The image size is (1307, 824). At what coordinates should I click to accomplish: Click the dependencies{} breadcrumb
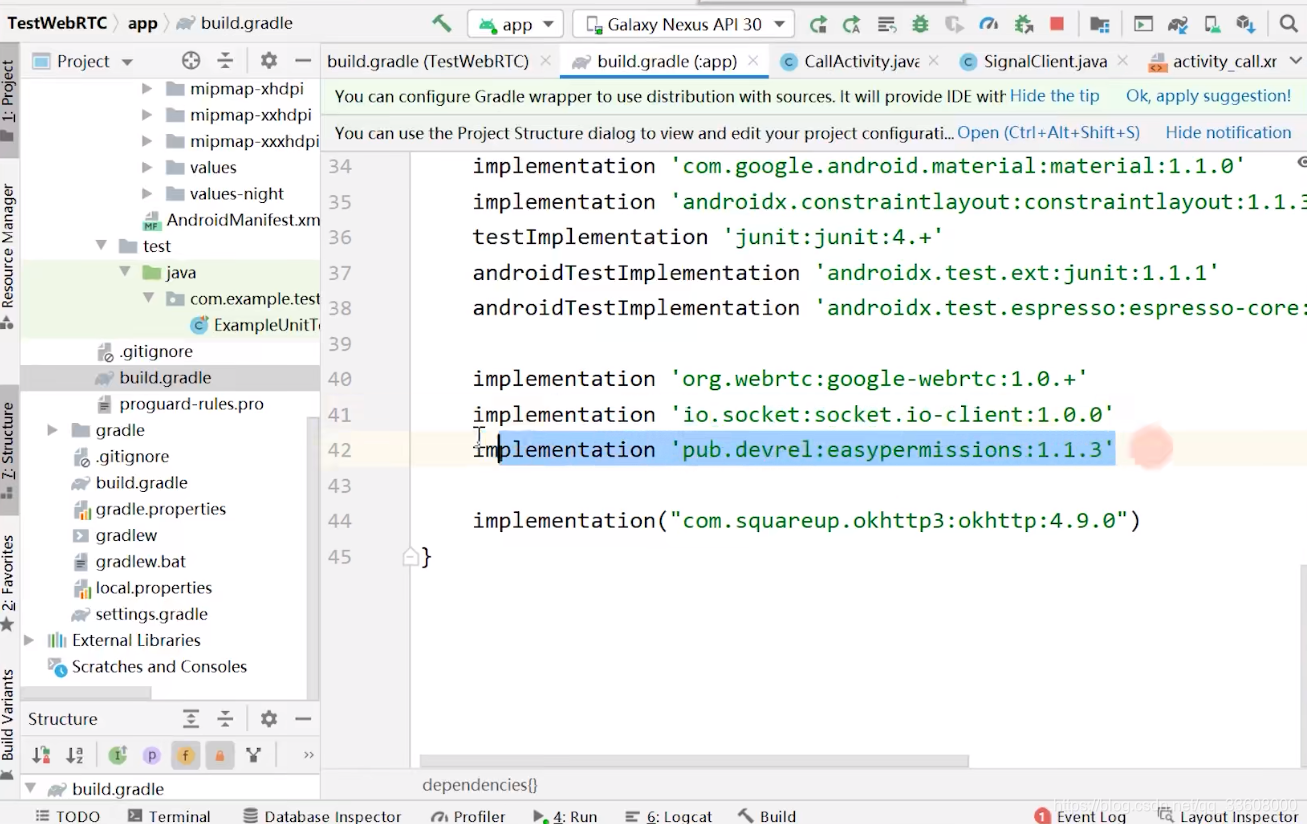479,785
